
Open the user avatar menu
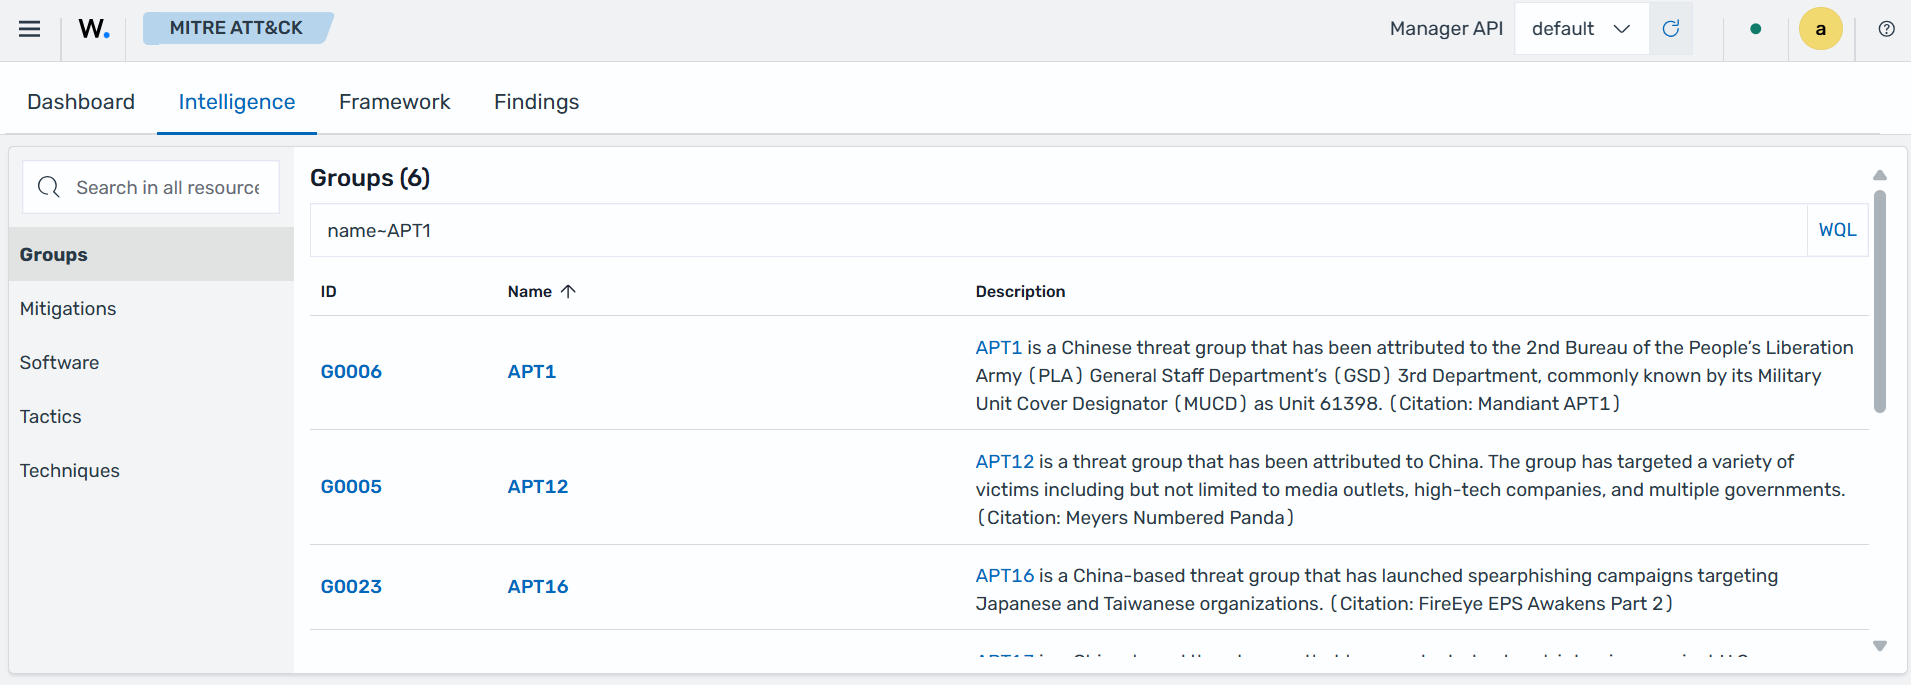(1821, 29)
